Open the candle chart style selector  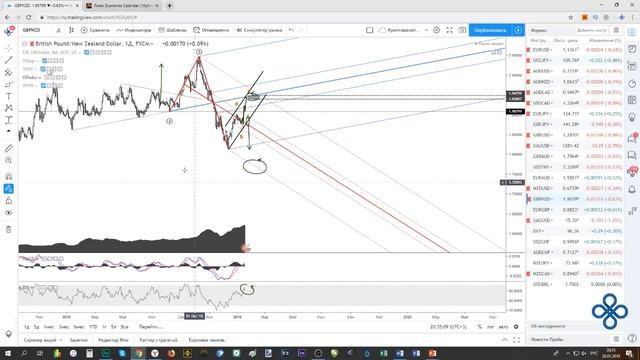coord(71,30)
